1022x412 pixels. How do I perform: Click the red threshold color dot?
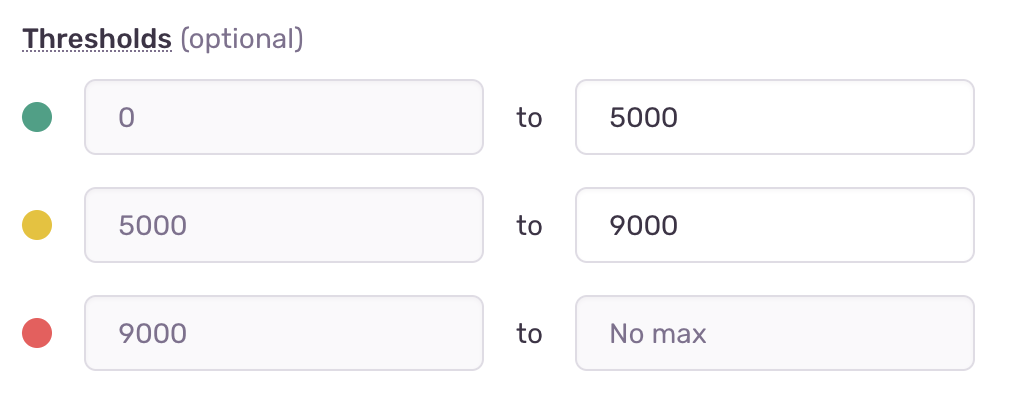37,333
